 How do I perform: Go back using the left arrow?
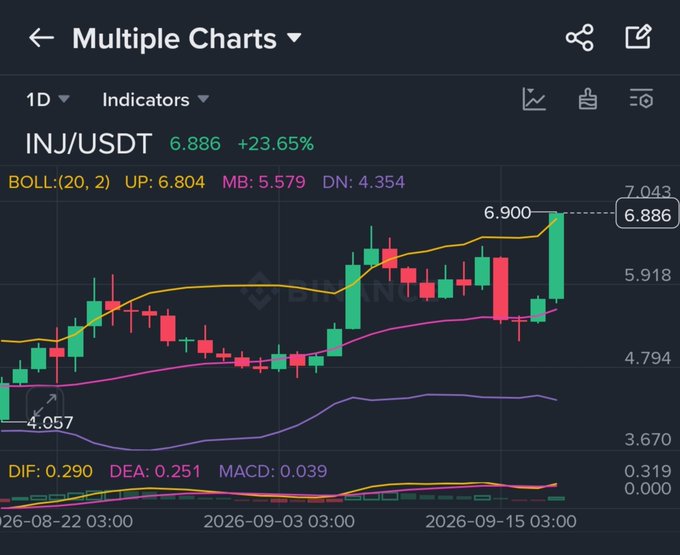[41, 38]
